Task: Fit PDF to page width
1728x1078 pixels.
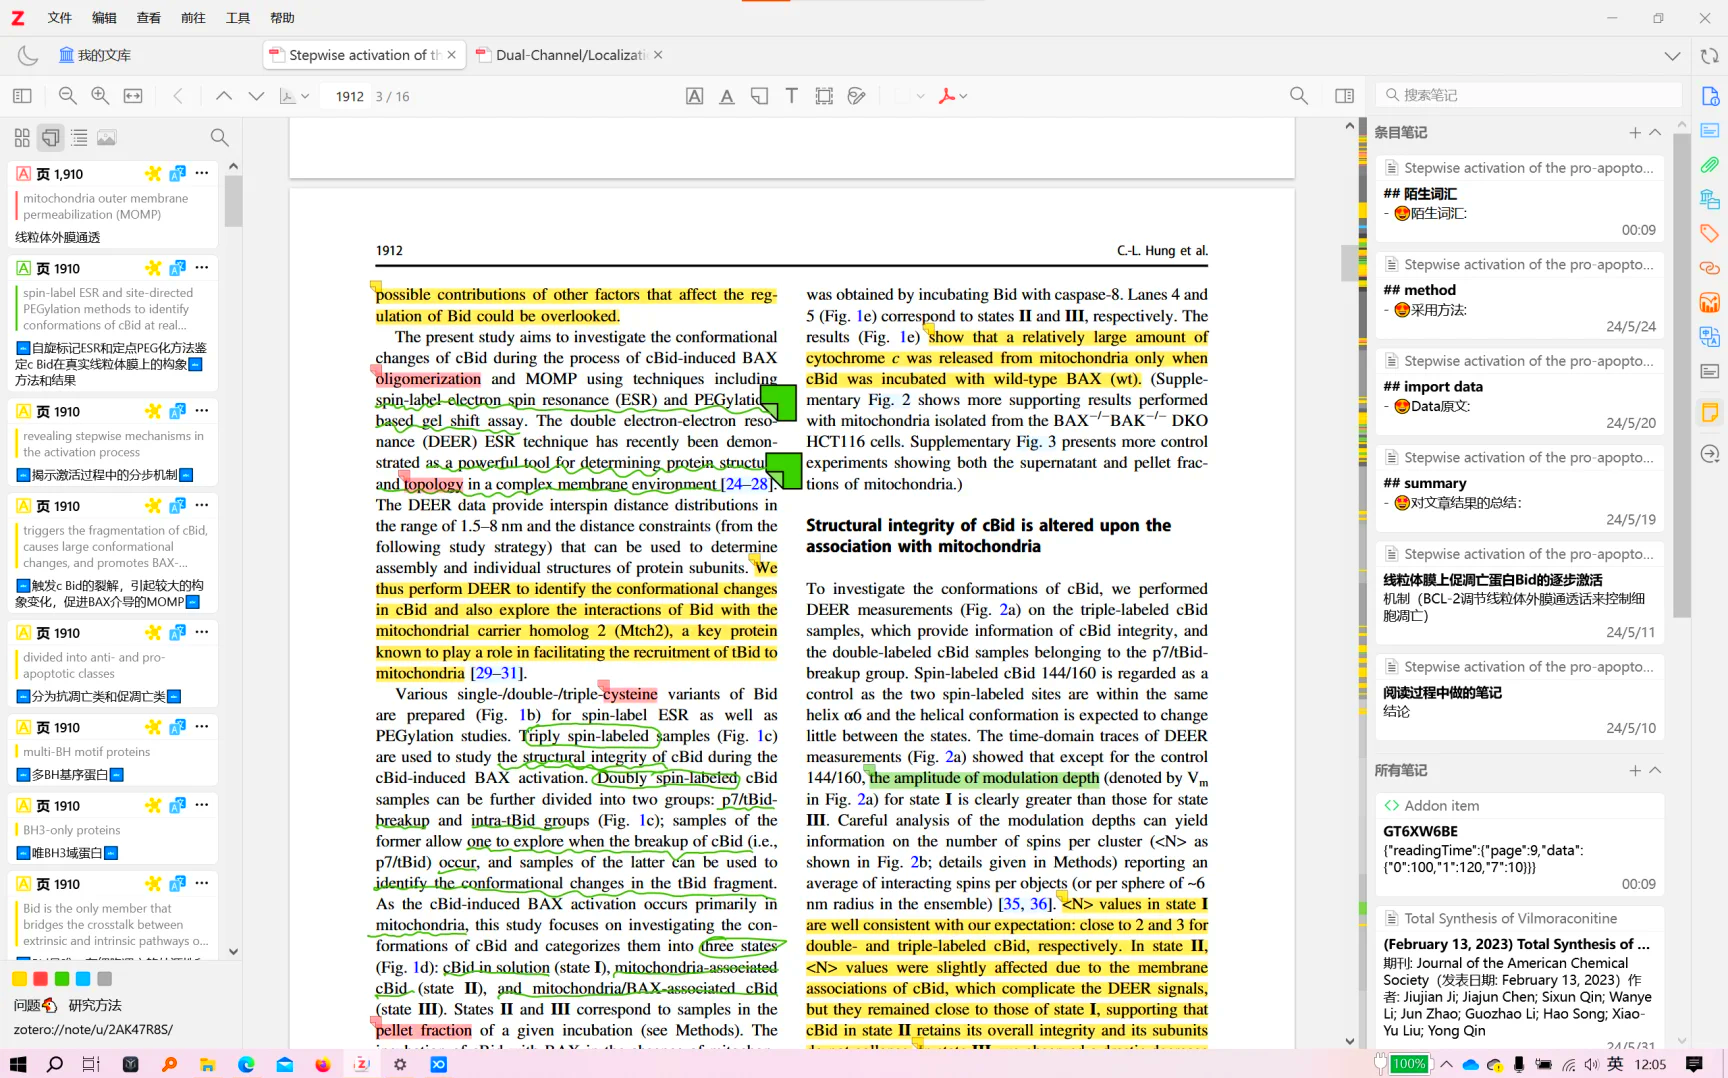Action: (133, 96)
